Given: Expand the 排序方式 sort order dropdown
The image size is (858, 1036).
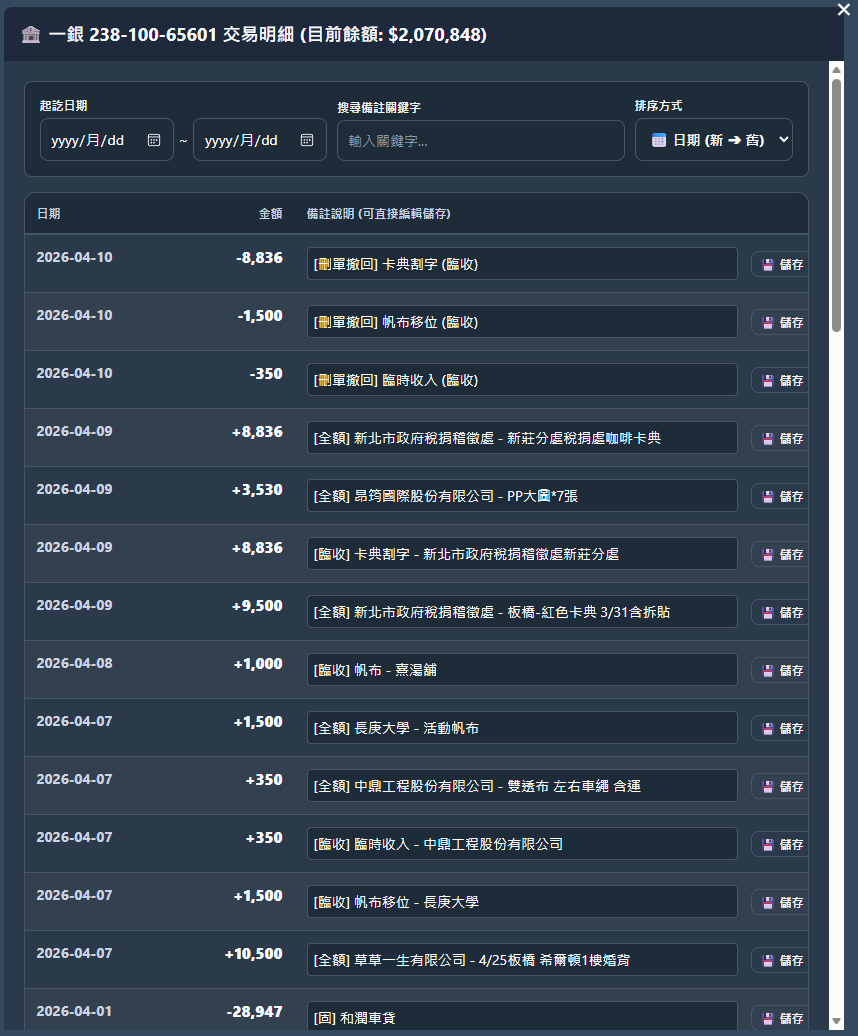Looking at the screenshot, I should pos(713,140).
